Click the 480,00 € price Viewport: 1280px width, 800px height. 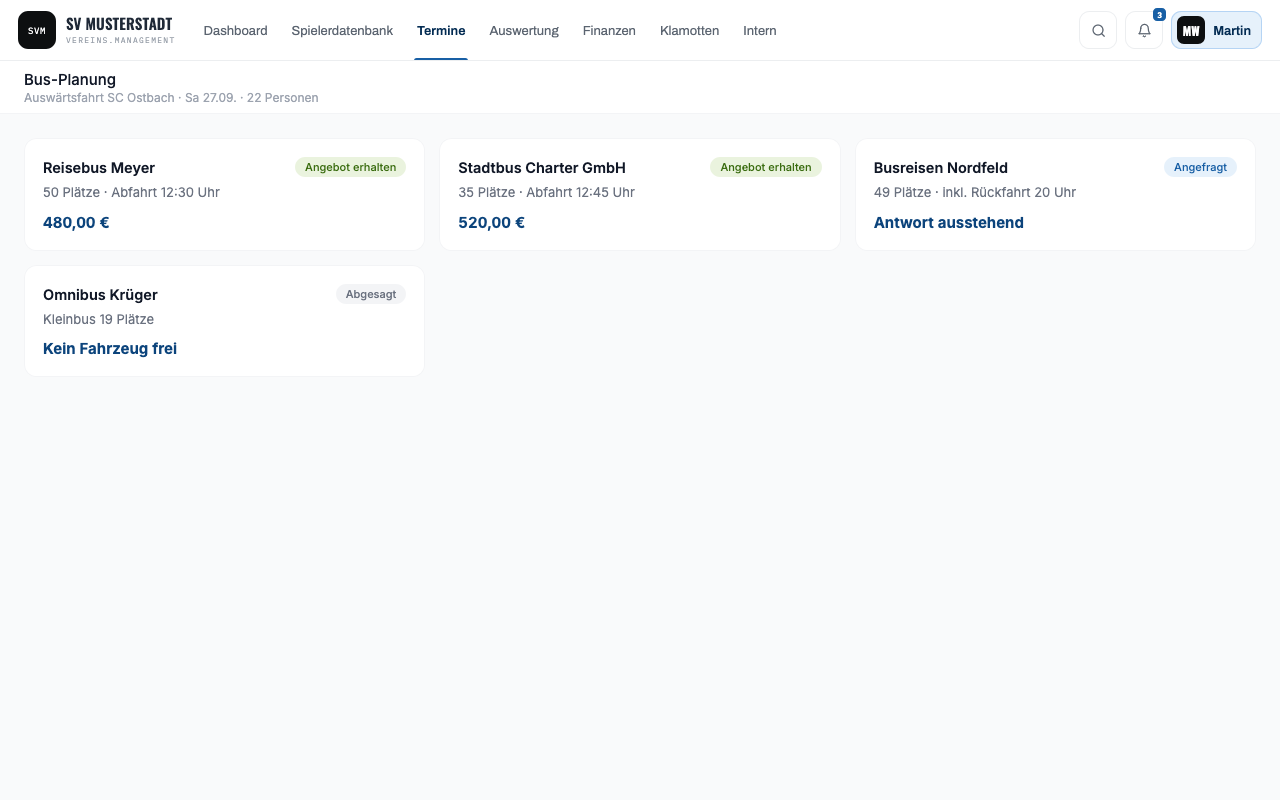76,222
